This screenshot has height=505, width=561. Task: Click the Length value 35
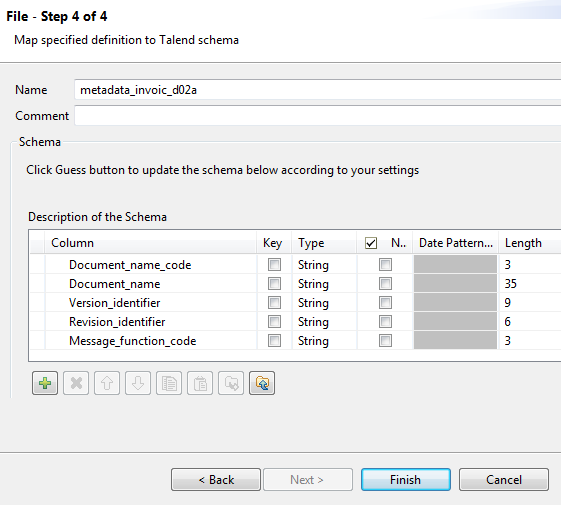click(x=511, y=284)
